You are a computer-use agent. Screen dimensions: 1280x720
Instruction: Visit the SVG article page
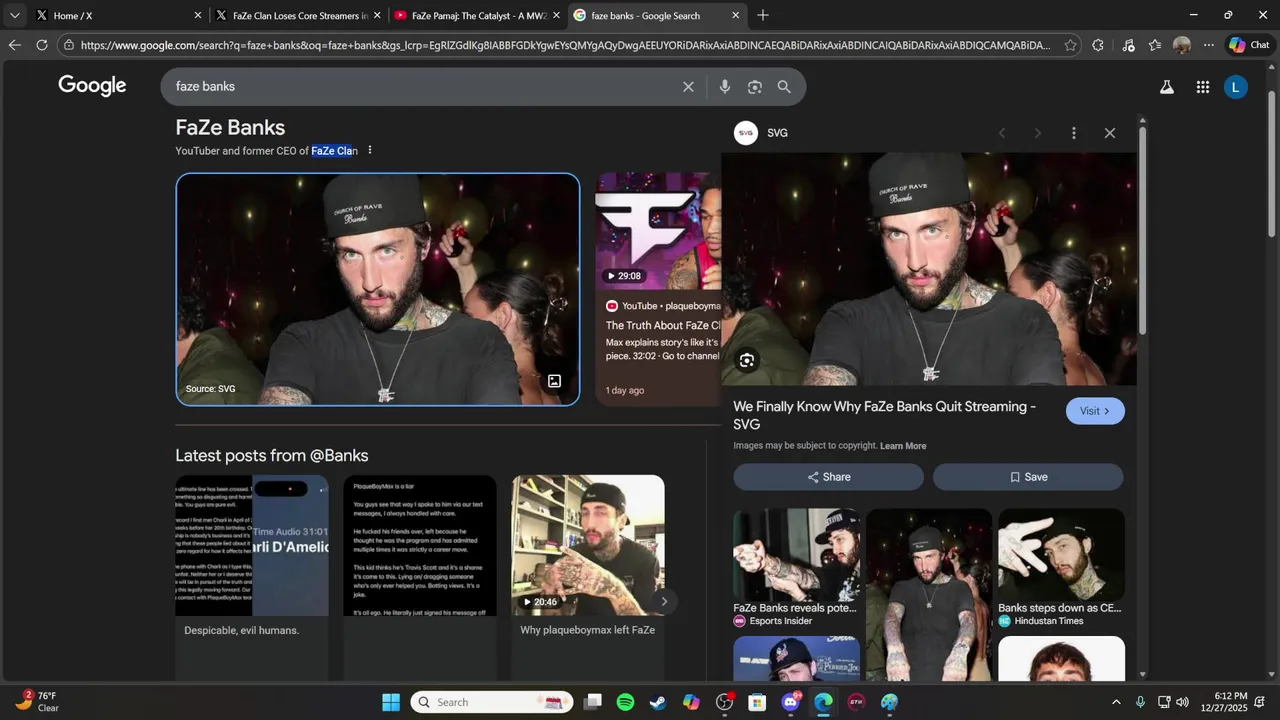[x=1095, y=411]
